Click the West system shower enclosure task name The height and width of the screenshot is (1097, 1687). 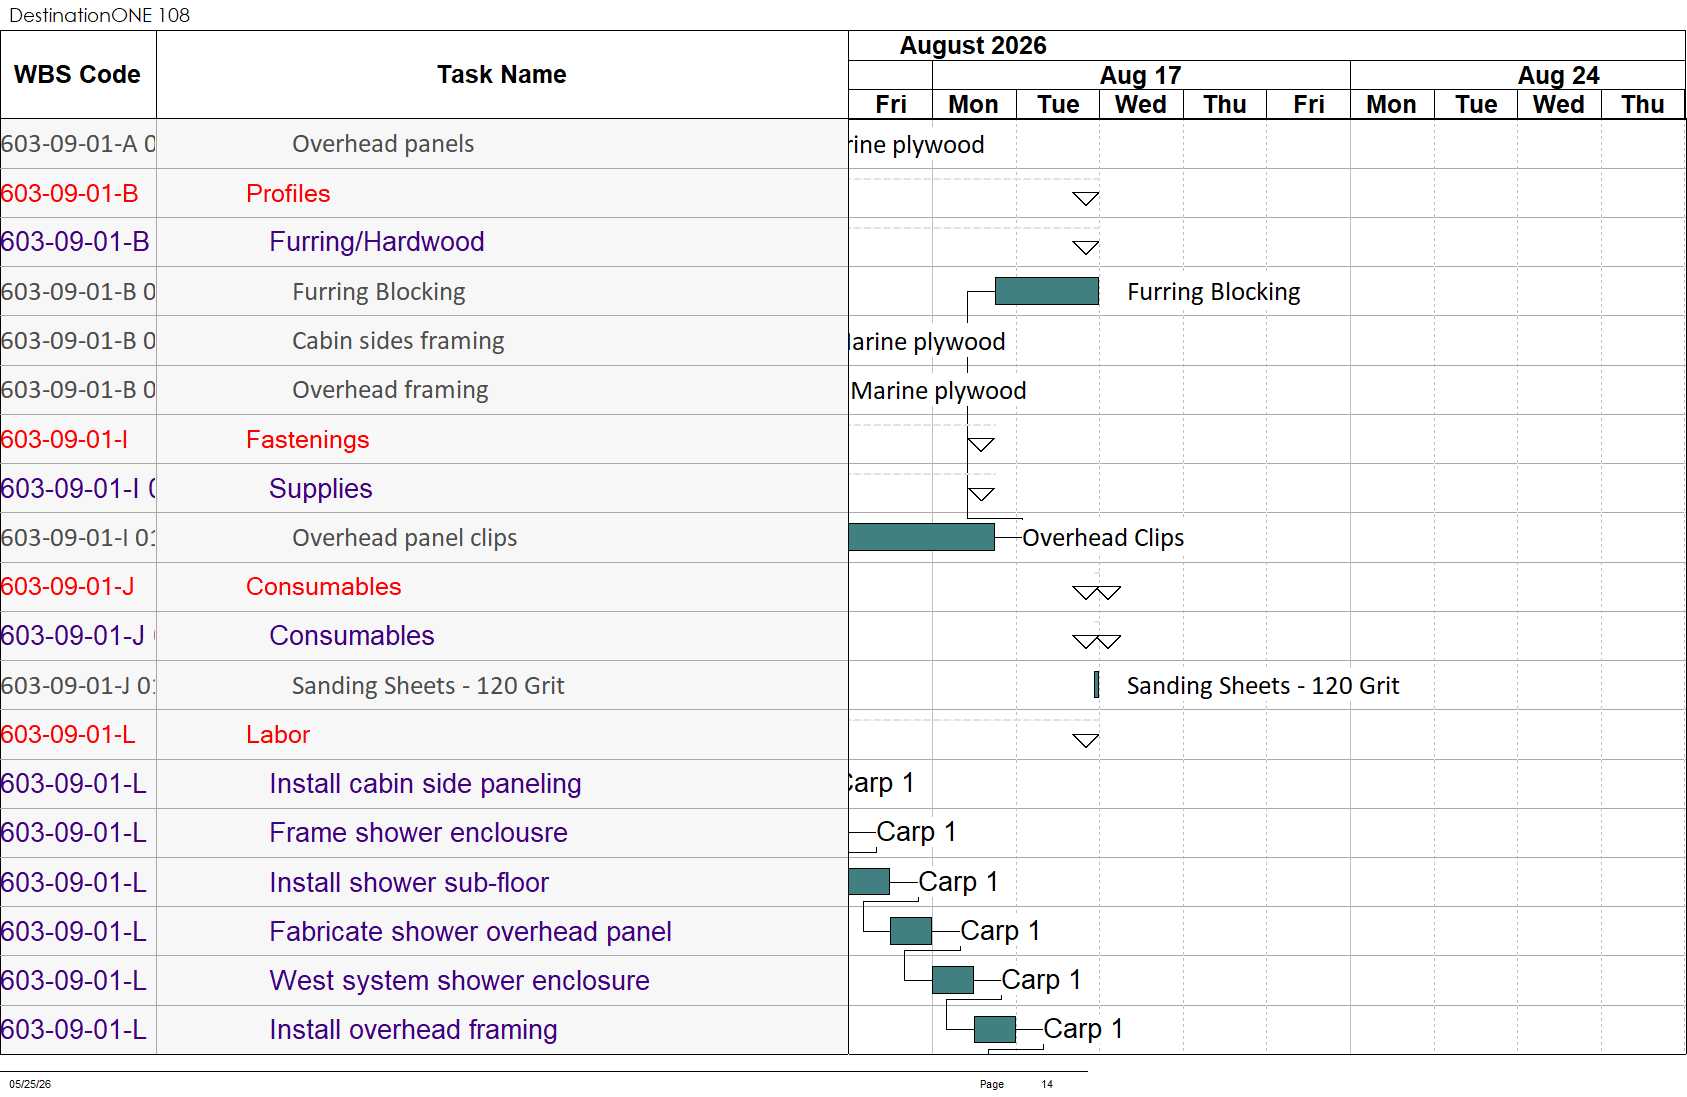(x=459, y=981)
